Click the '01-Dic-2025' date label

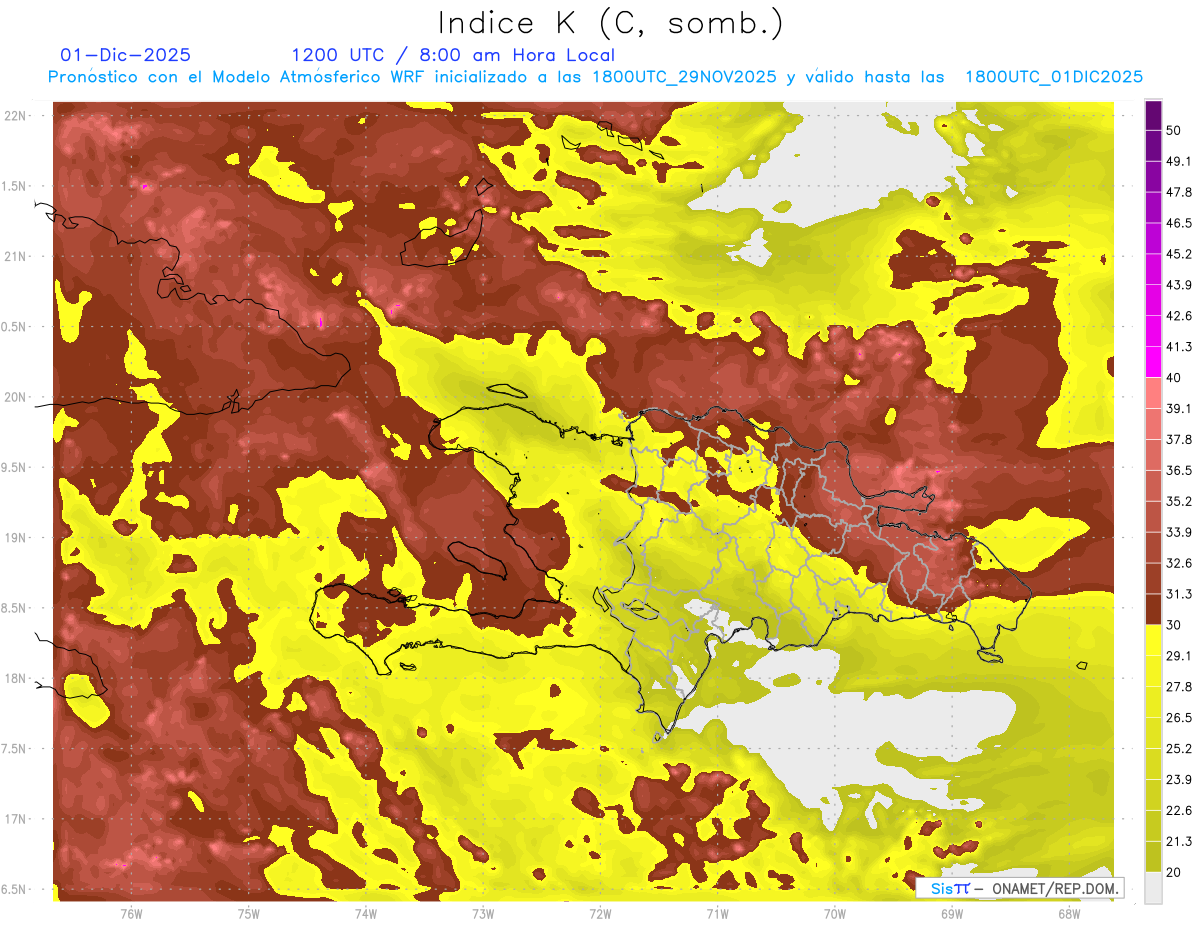(x=125, y=55)
